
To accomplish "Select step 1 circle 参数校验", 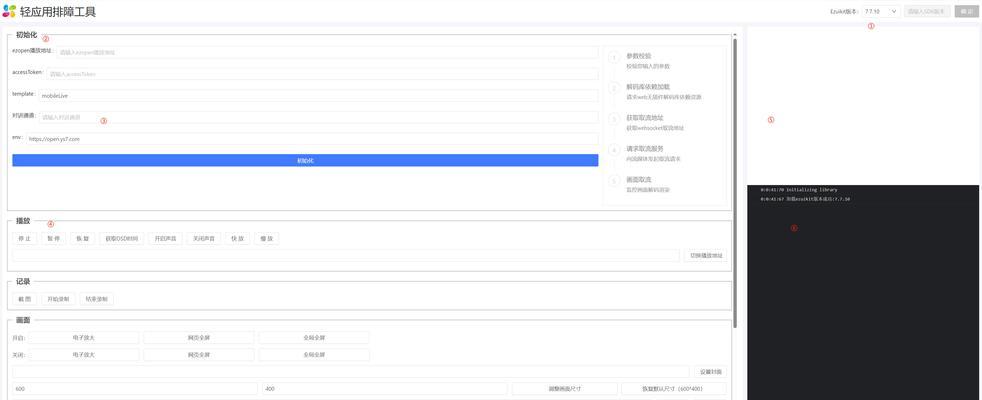I will [614, 58].
